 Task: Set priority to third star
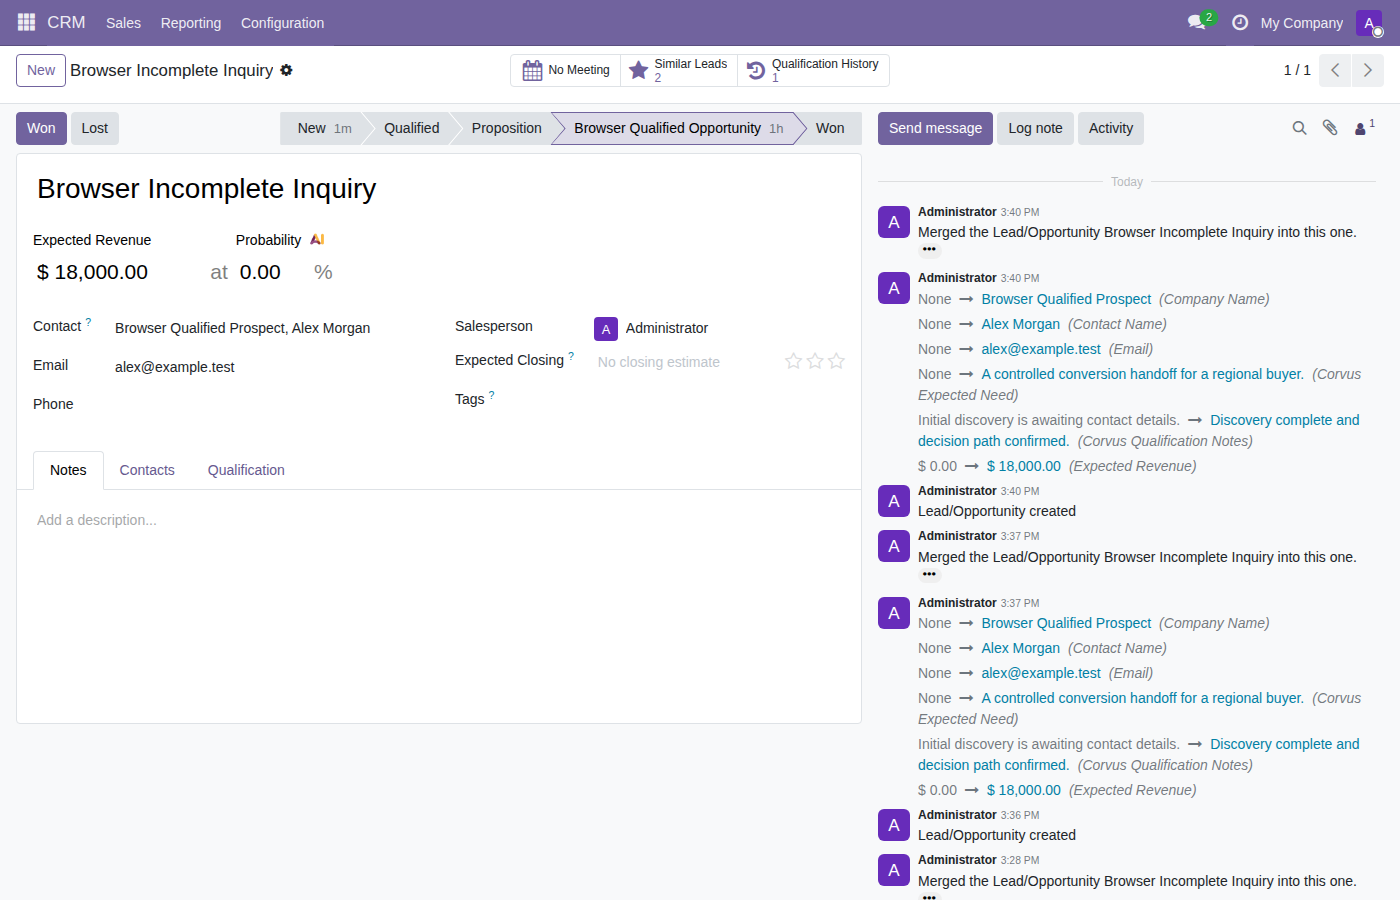(837, 361)
